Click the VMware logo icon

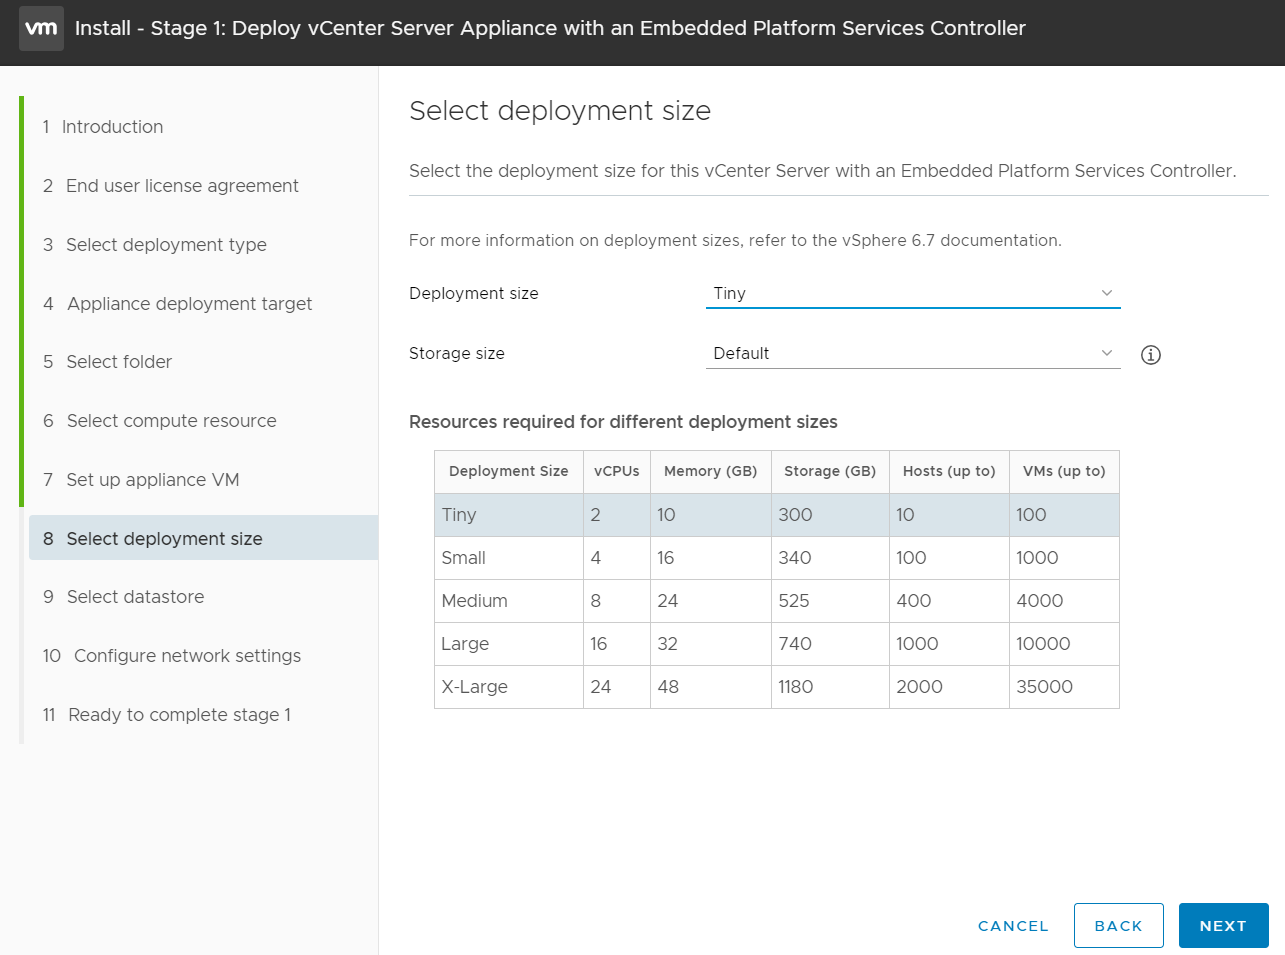point(41,28)
